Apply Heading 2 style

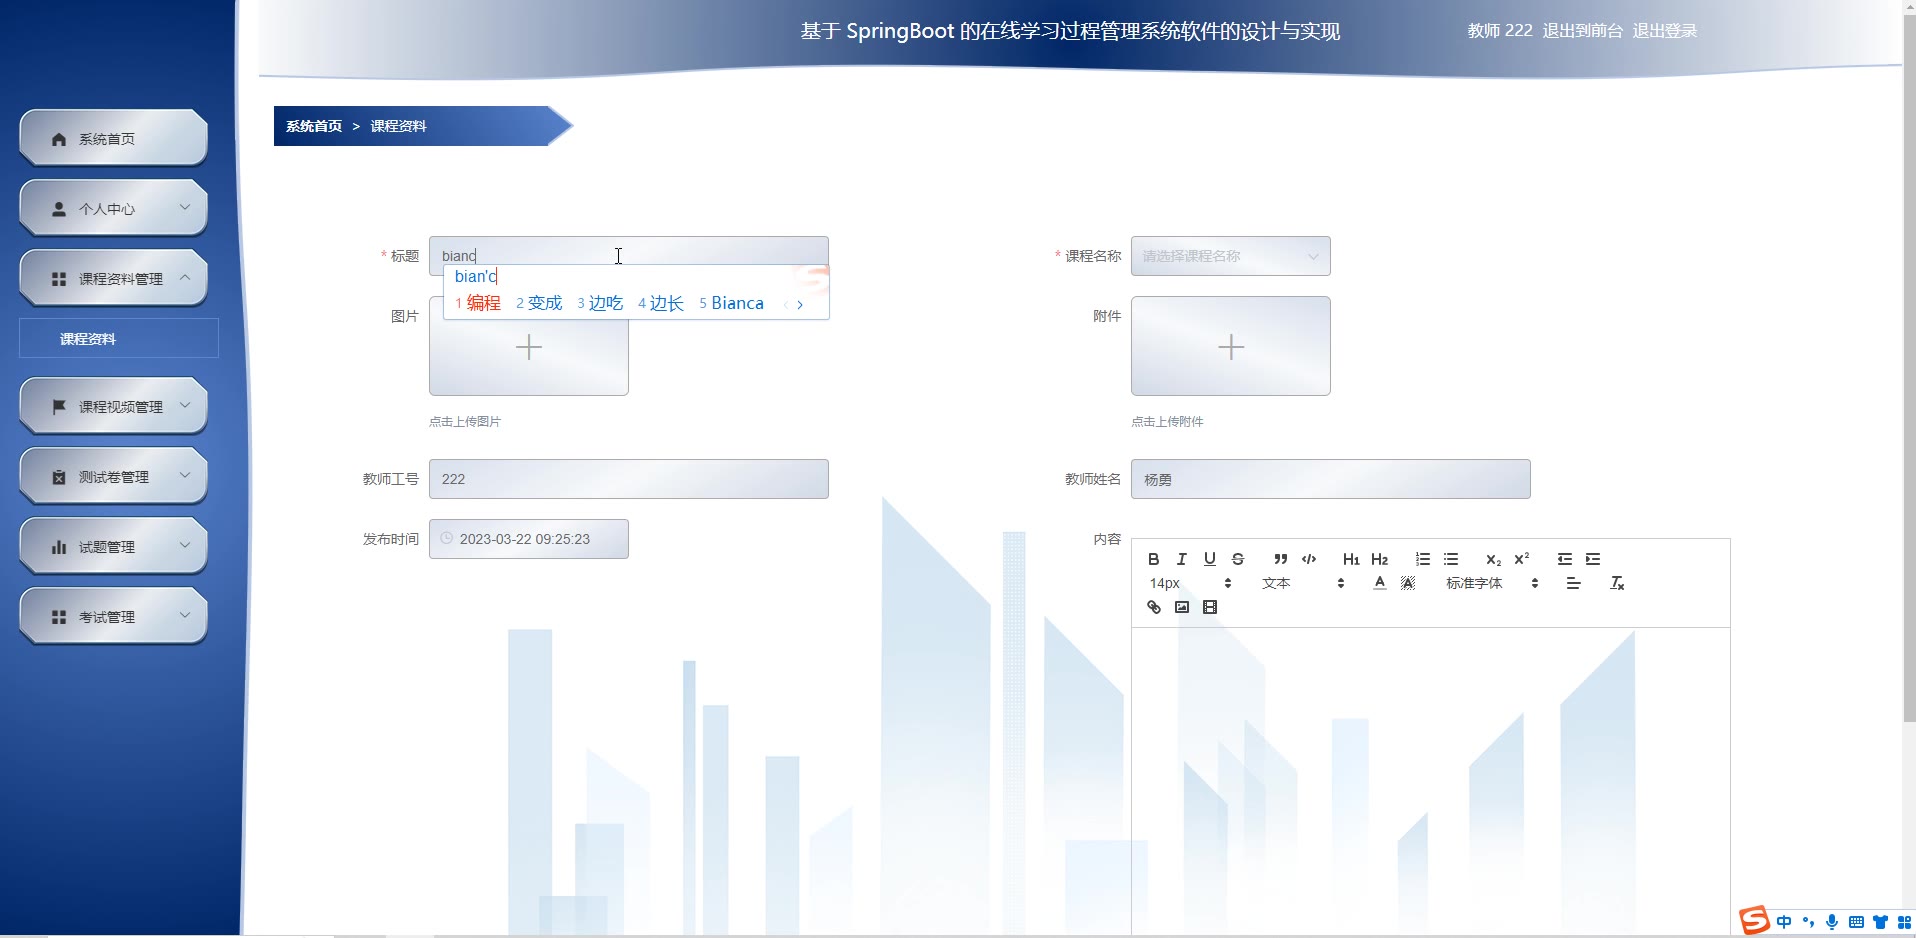pyautogui.click(x=1379, y=559)
